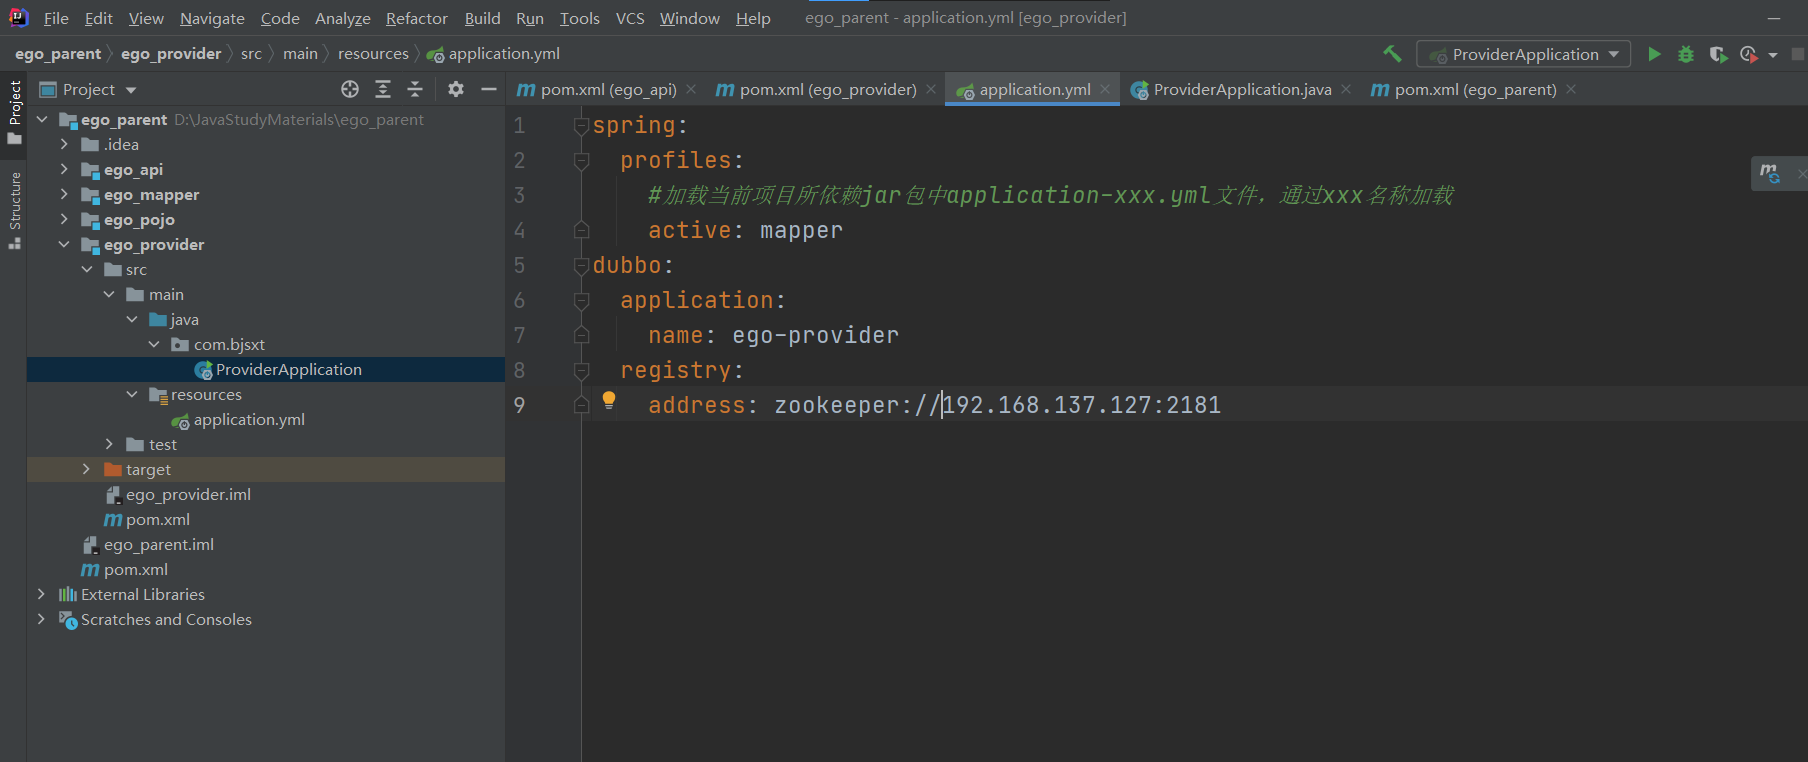Click ego_parent in the breadcrumb

coord(58,54)
